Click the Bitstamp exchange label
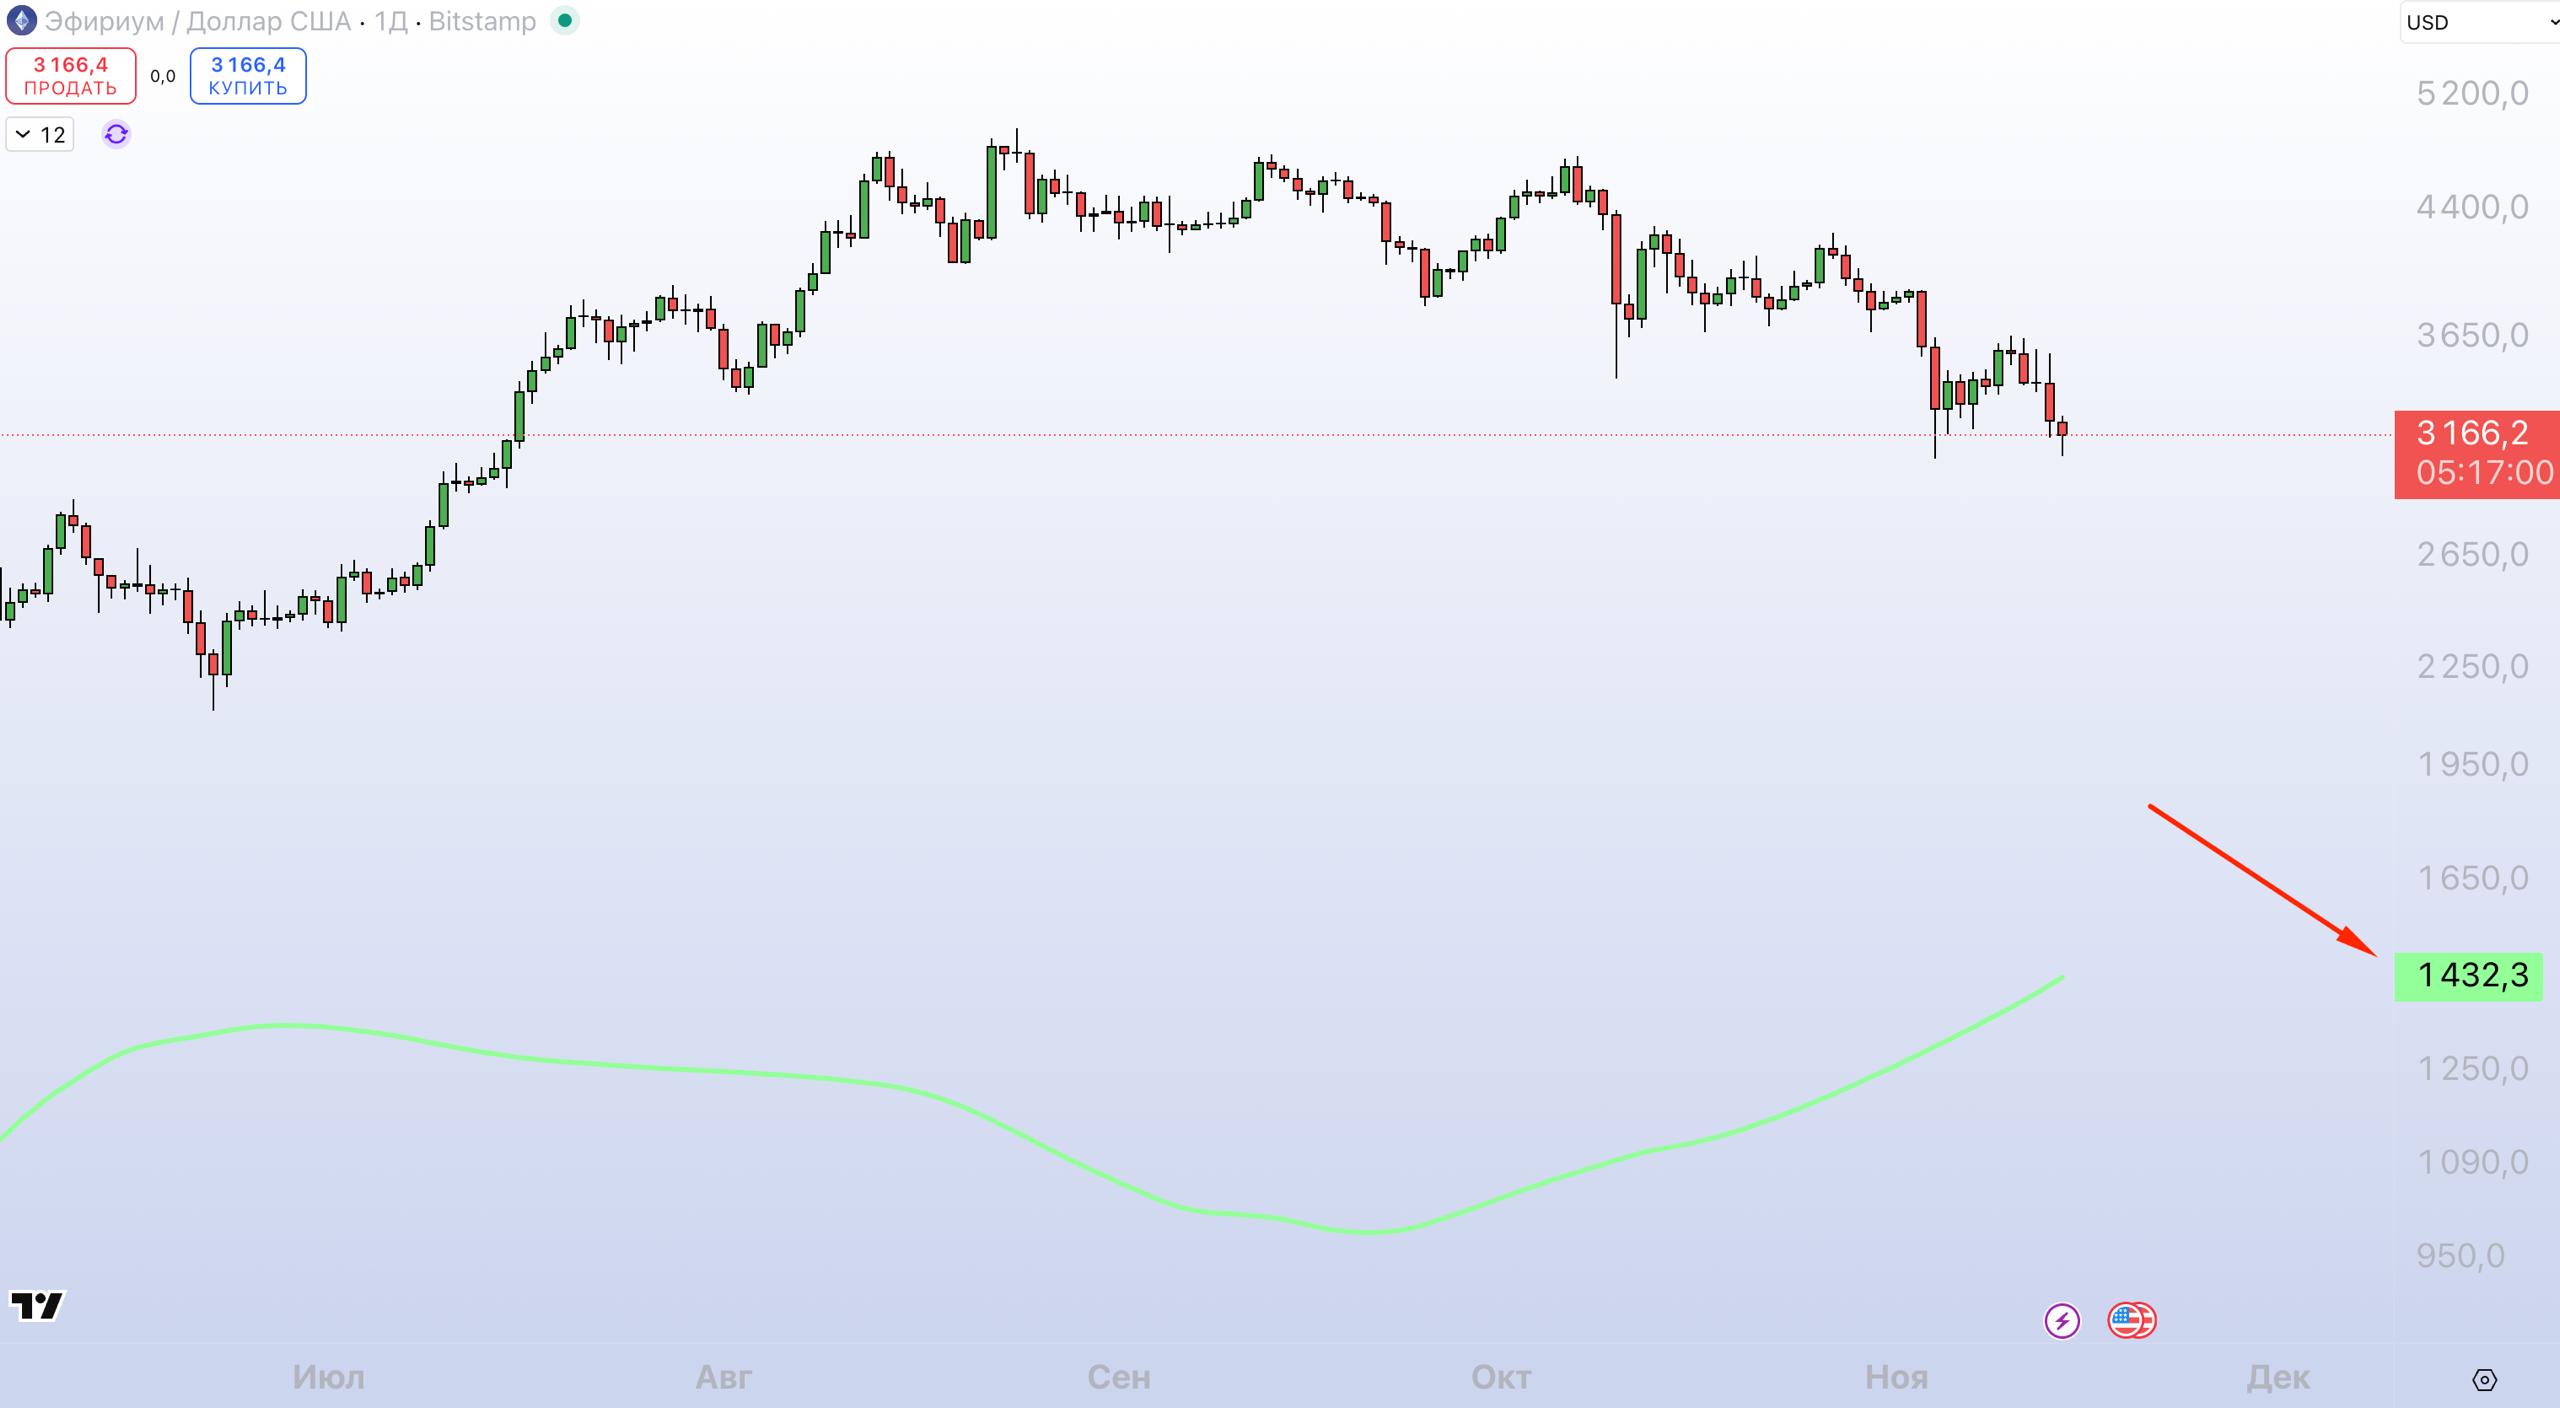Image resolution: width=2560 pixels, height=1408 pixels. (x=482, y=21)
